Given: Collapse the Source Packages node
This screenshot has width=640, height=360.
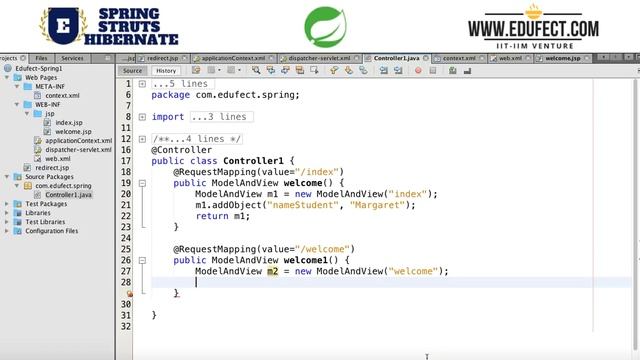Looking at the screenshot, I should 7,176.
